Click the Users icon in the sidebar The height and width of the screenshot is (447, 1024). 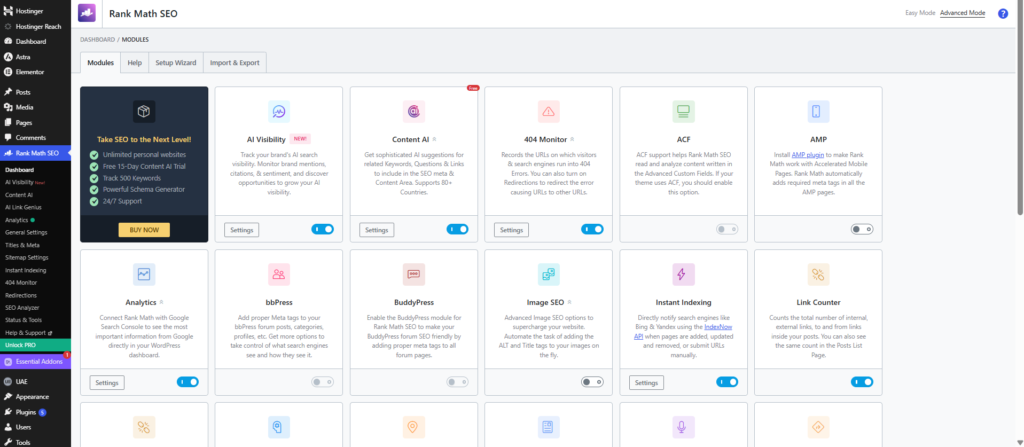tap(8, 427)
